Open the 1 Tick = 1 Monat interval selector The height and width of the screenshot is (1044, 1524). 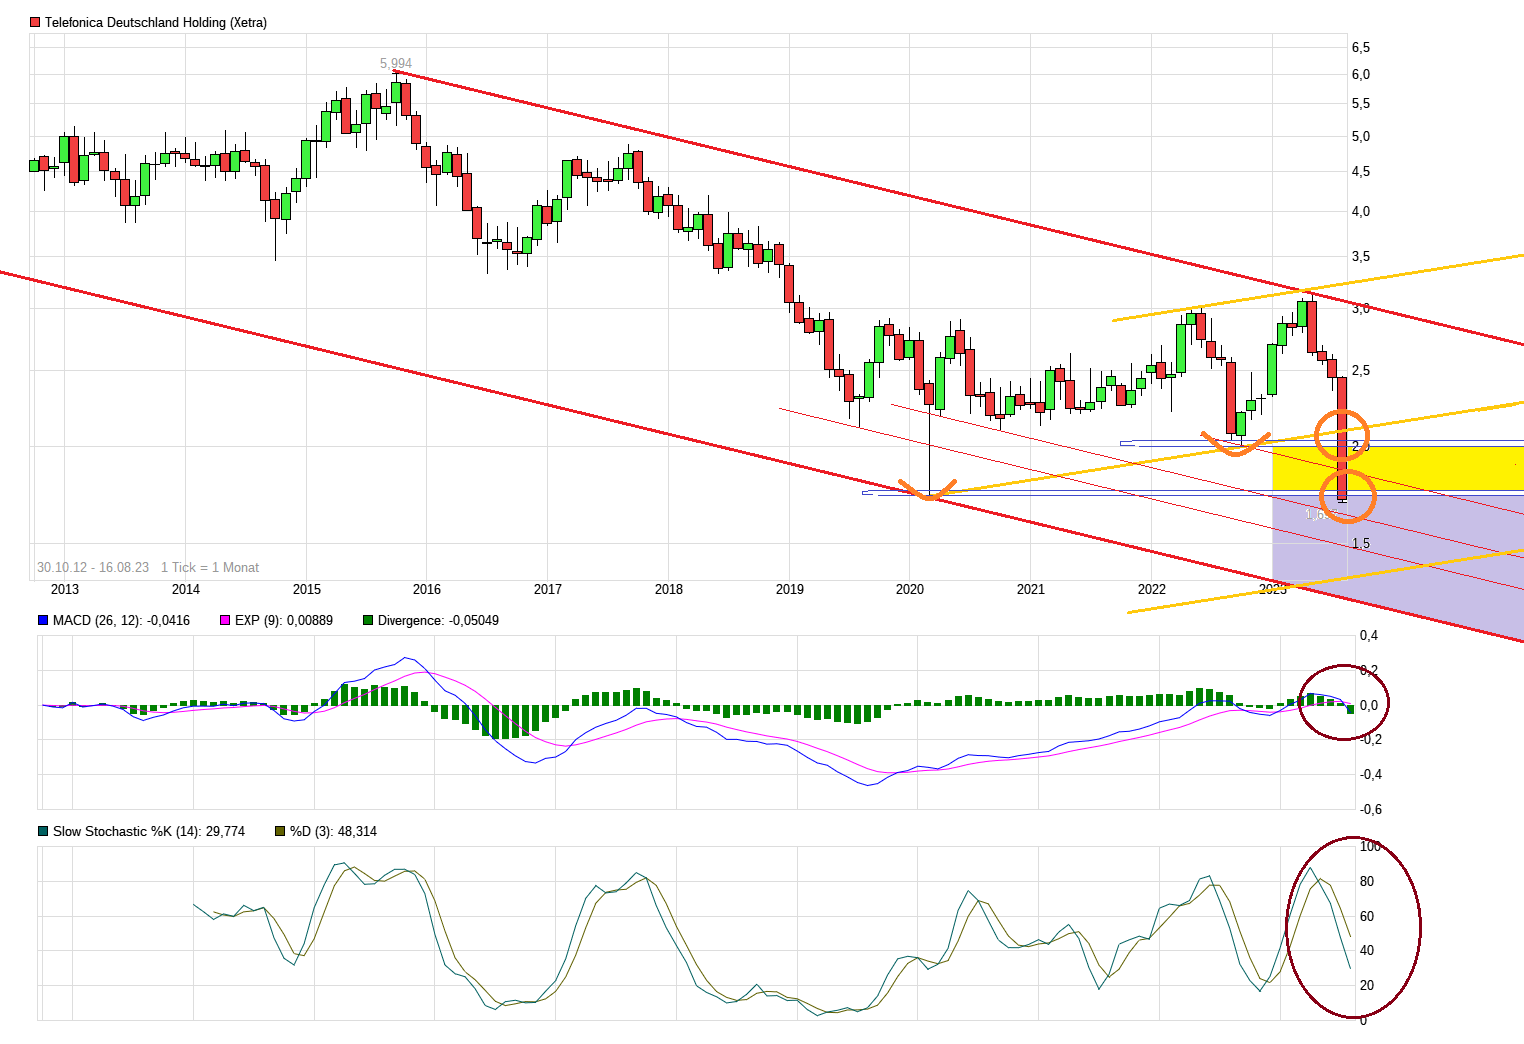pyautogui.click(x=211, y=567)
